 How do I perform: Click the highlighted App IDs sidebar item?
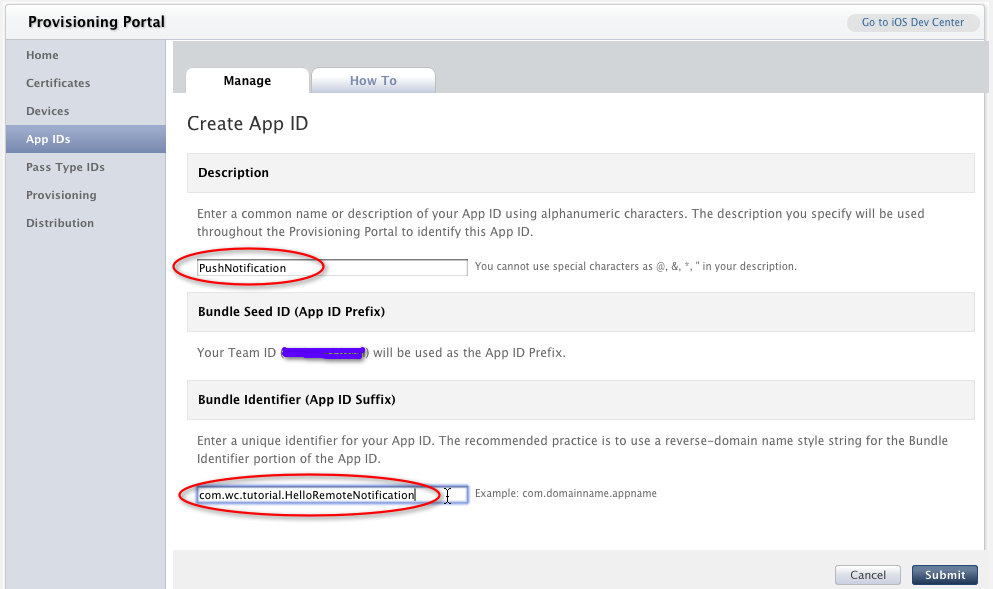[x=48, y=139]
